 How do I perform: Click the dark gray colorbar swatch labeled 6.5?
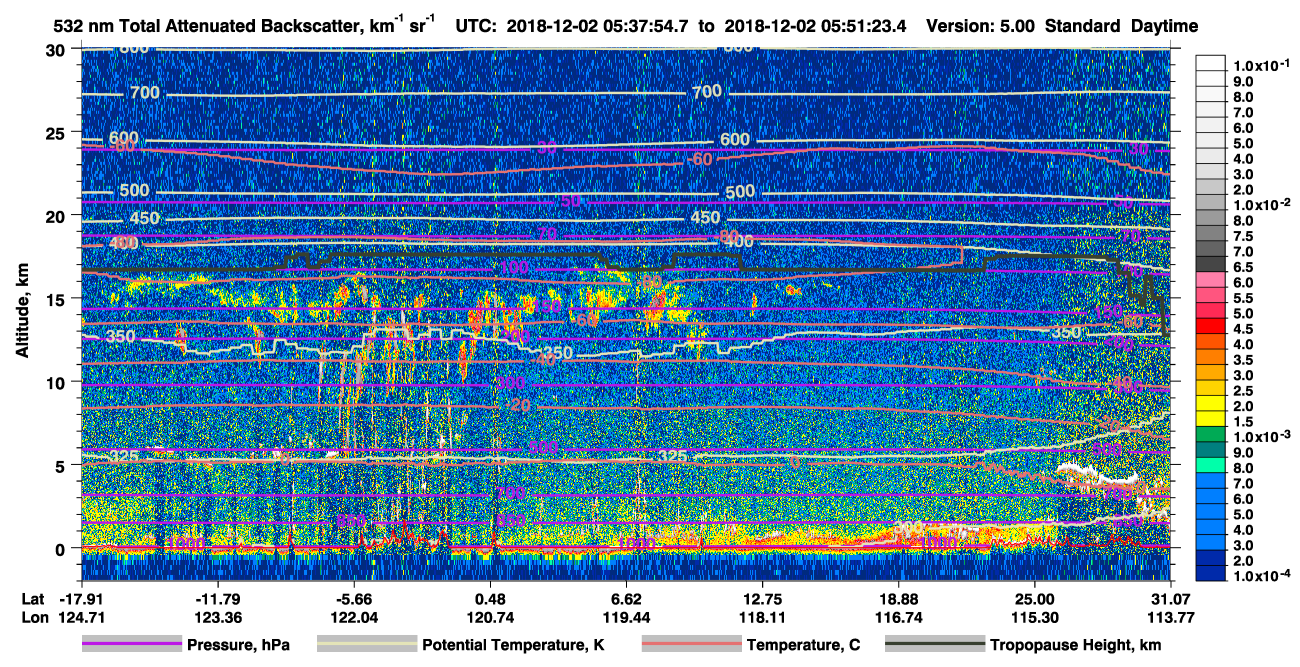pyautogui.click(x=1211, y=265)
